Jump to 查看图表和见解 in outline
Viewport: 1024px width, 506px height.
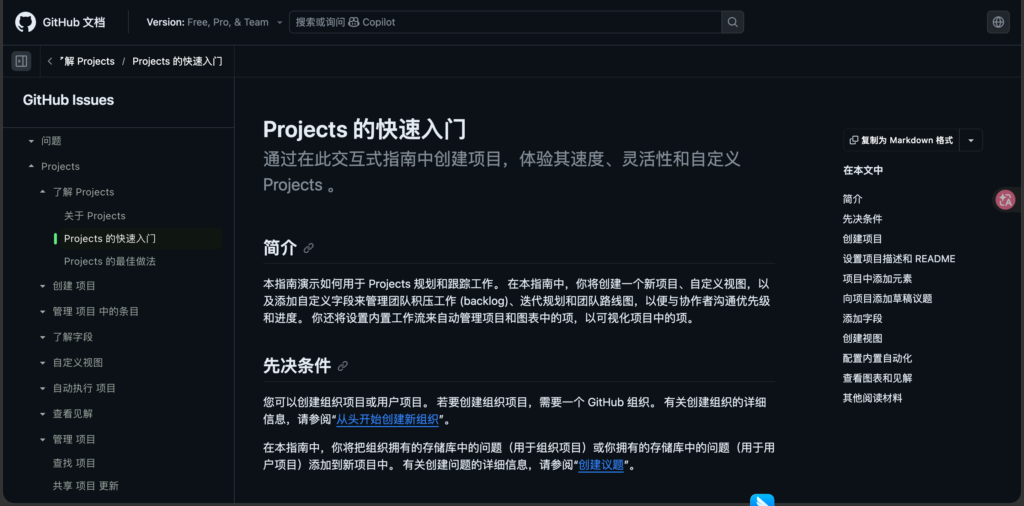click(x=877, y=378)
